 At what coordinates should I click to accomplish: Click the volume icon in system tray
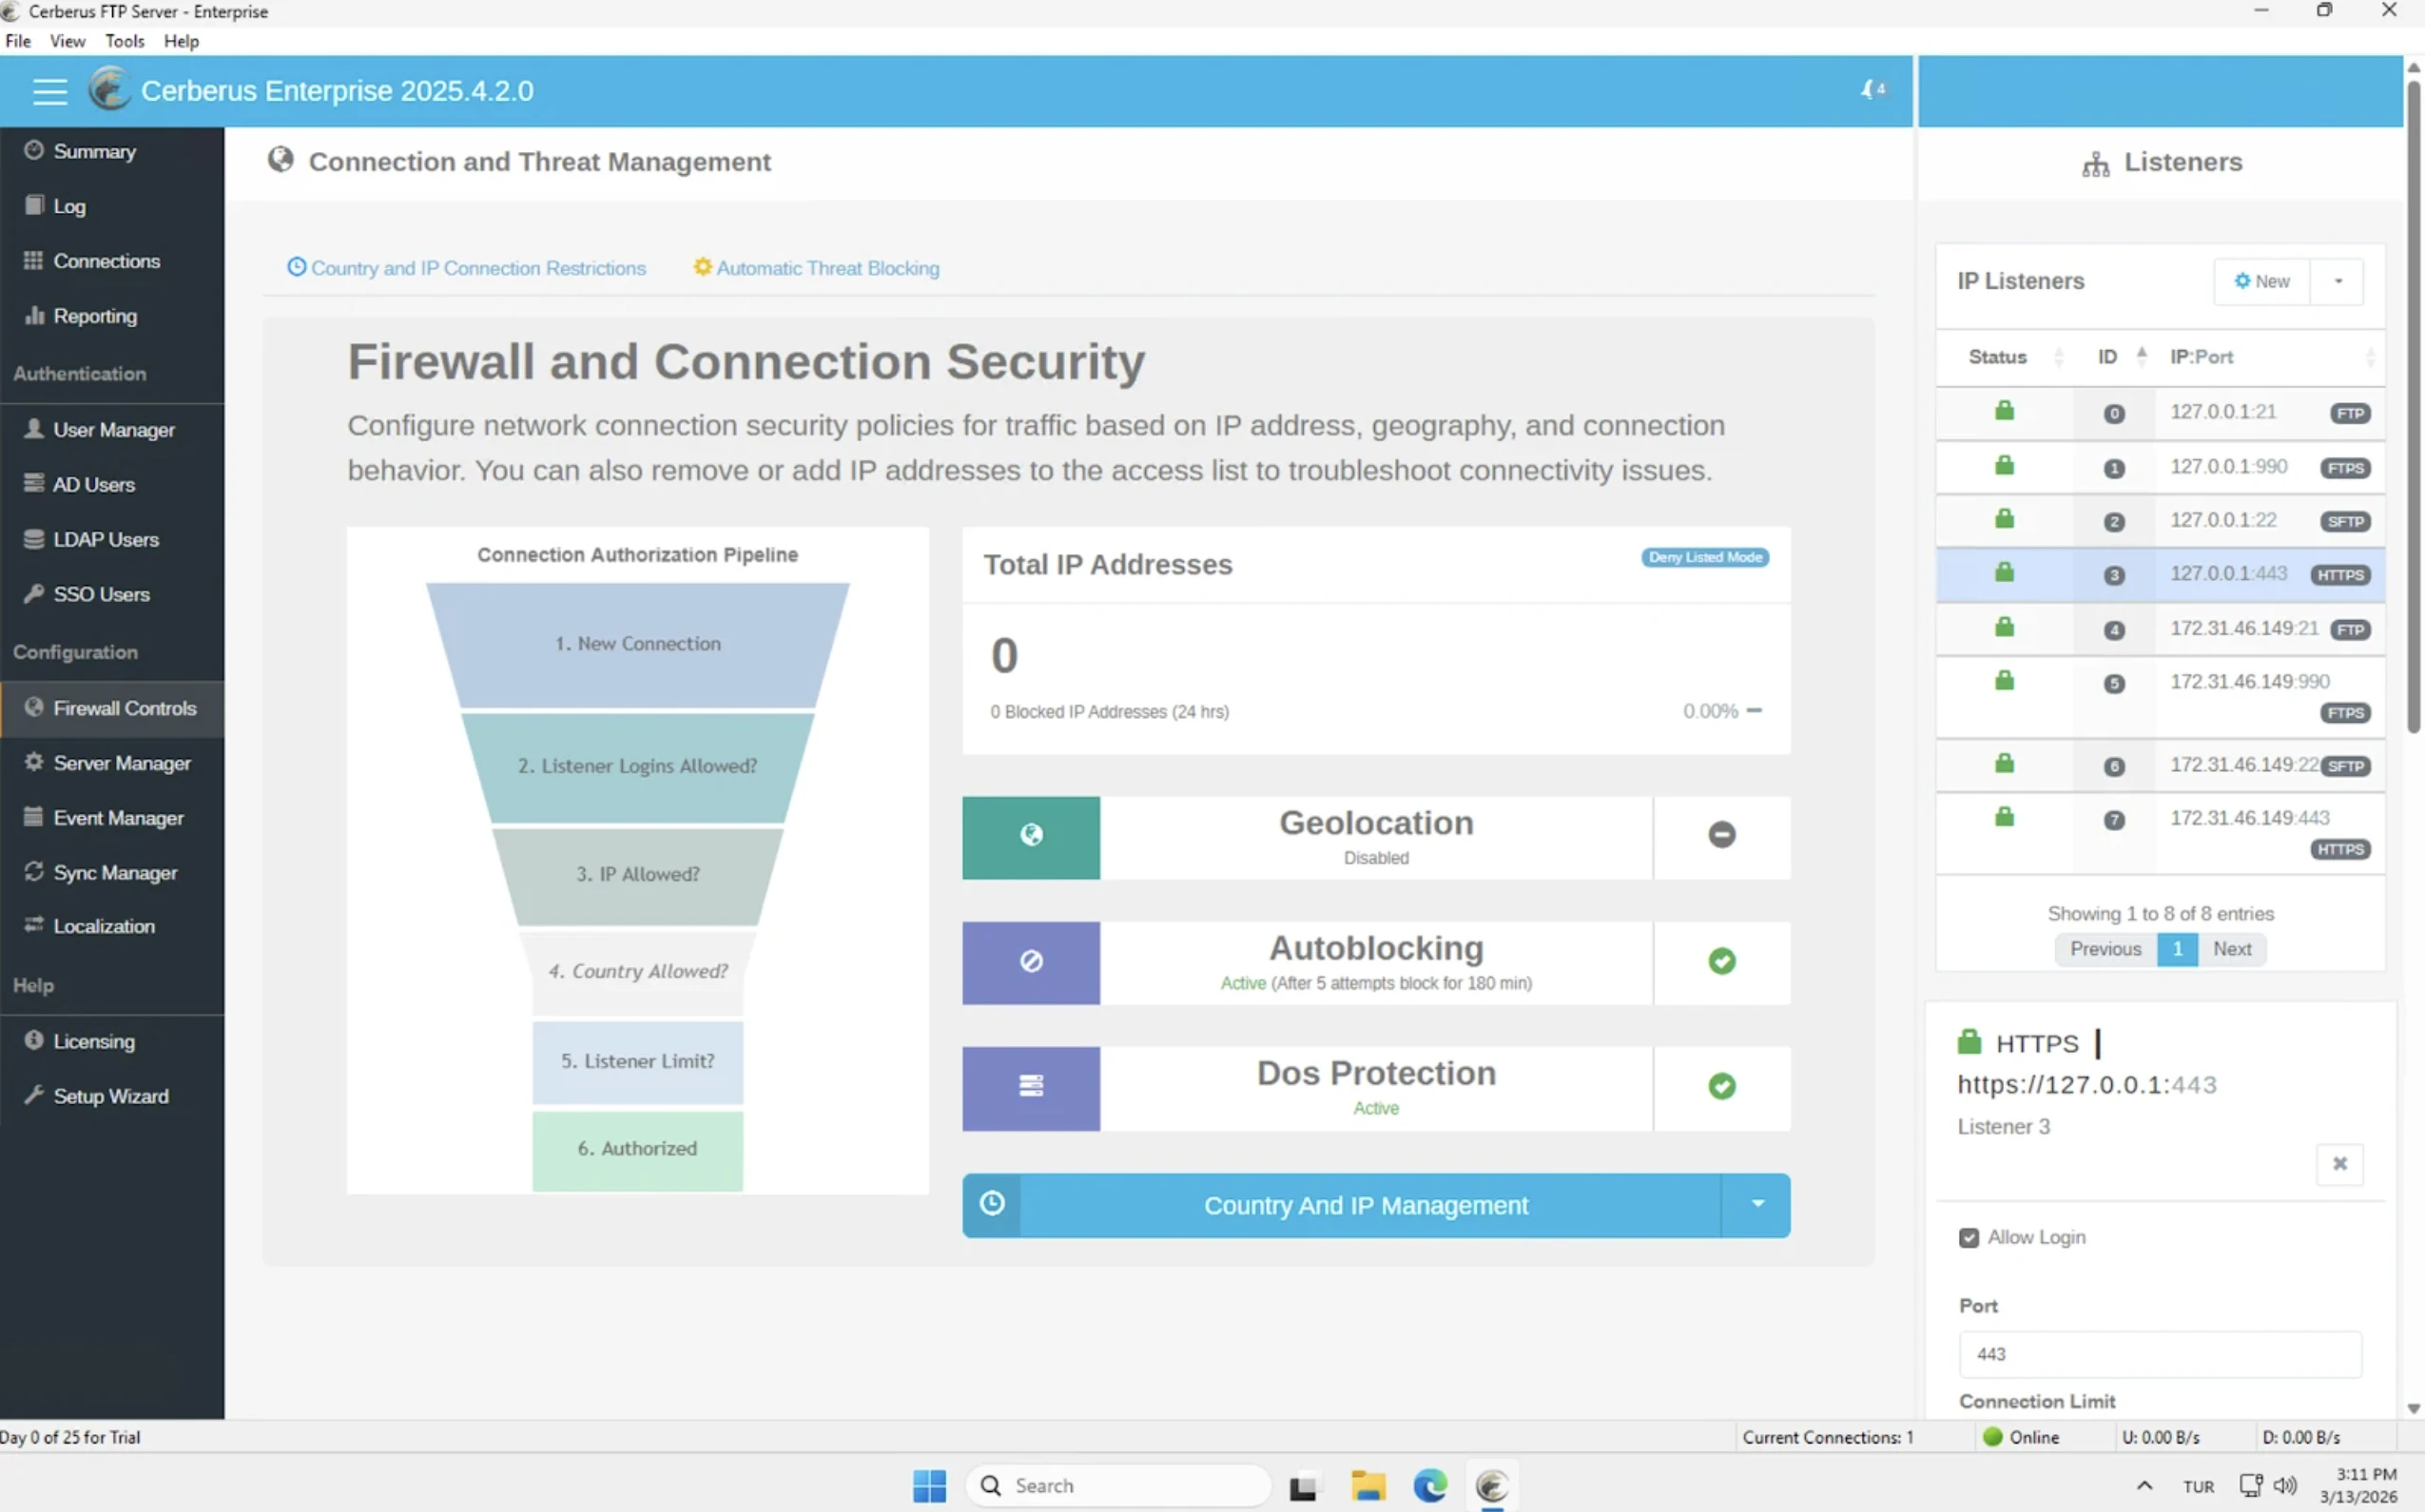(2284, 1485)
